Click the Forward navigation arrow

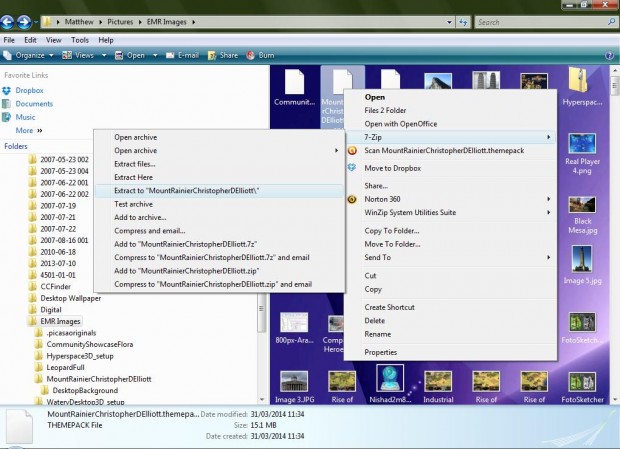click(24, 22)
